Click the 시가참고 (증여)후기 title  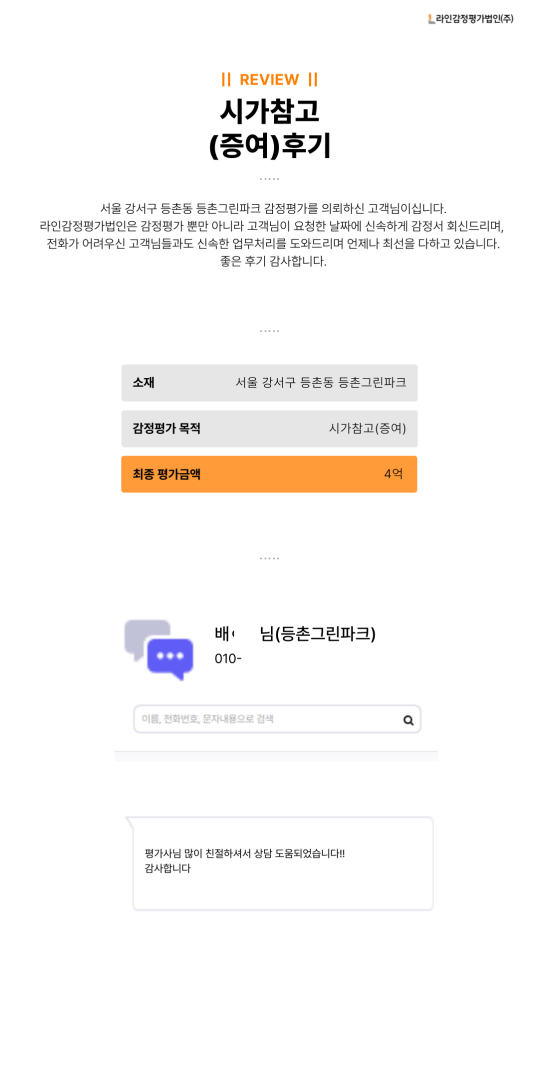pos(269,128)
